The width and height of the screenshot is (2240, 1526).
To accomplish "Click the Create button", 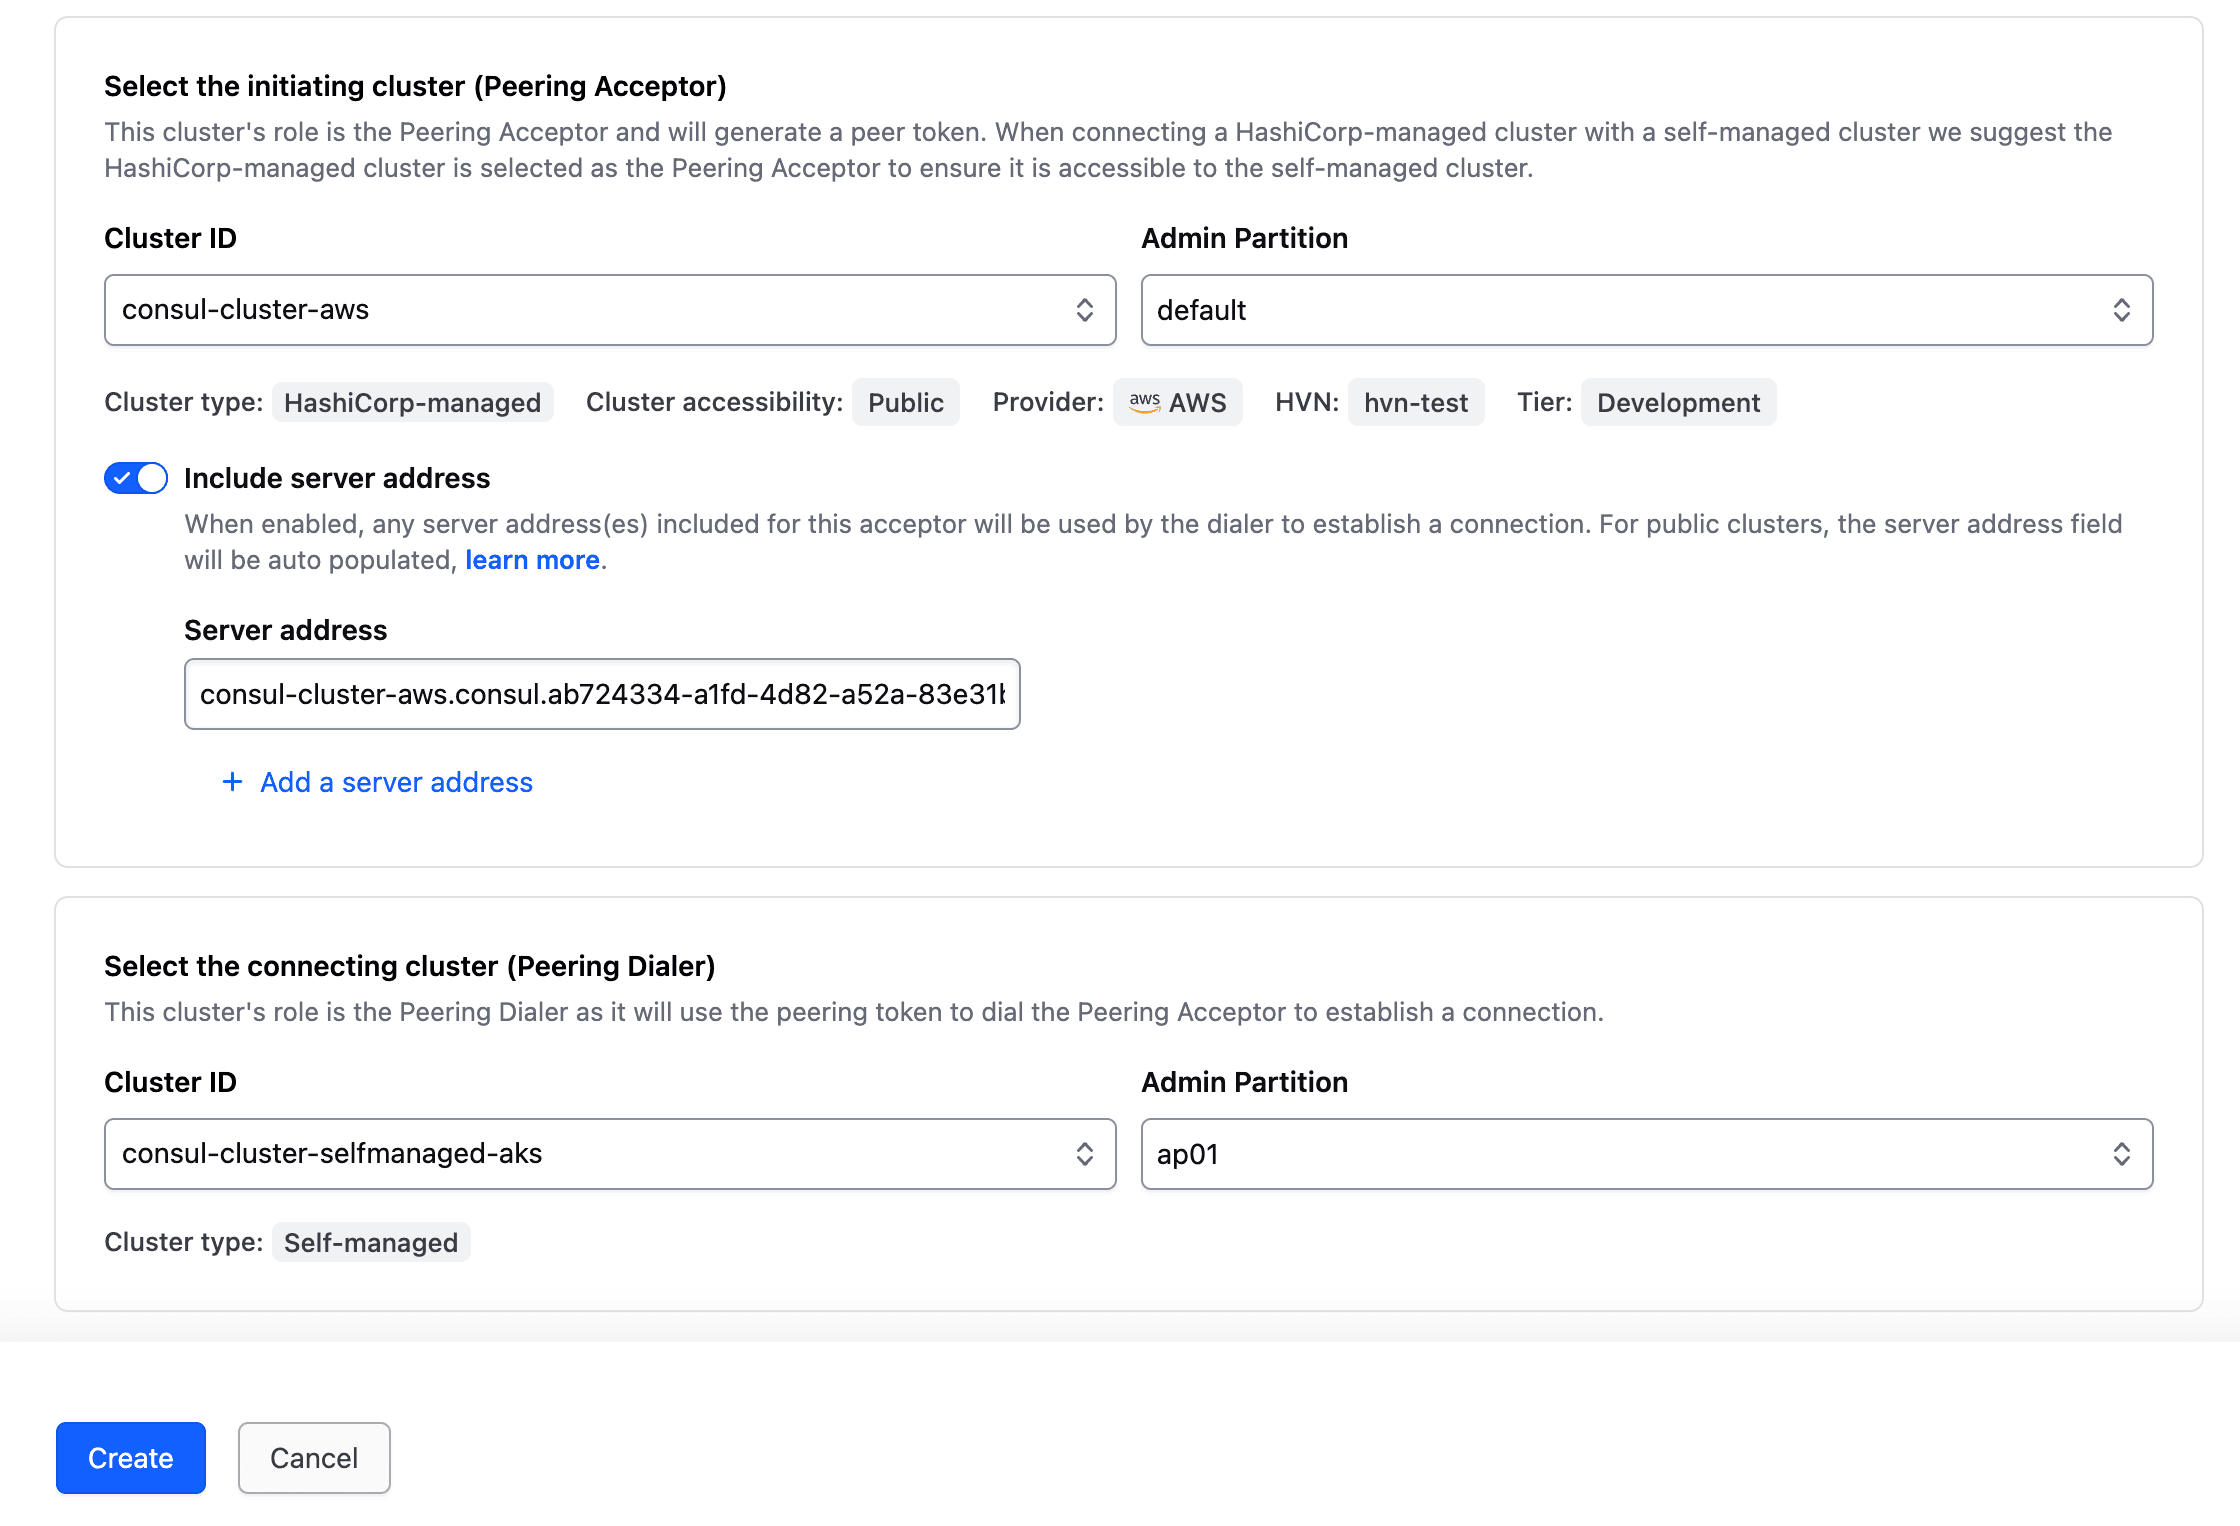I will 131,1458.
